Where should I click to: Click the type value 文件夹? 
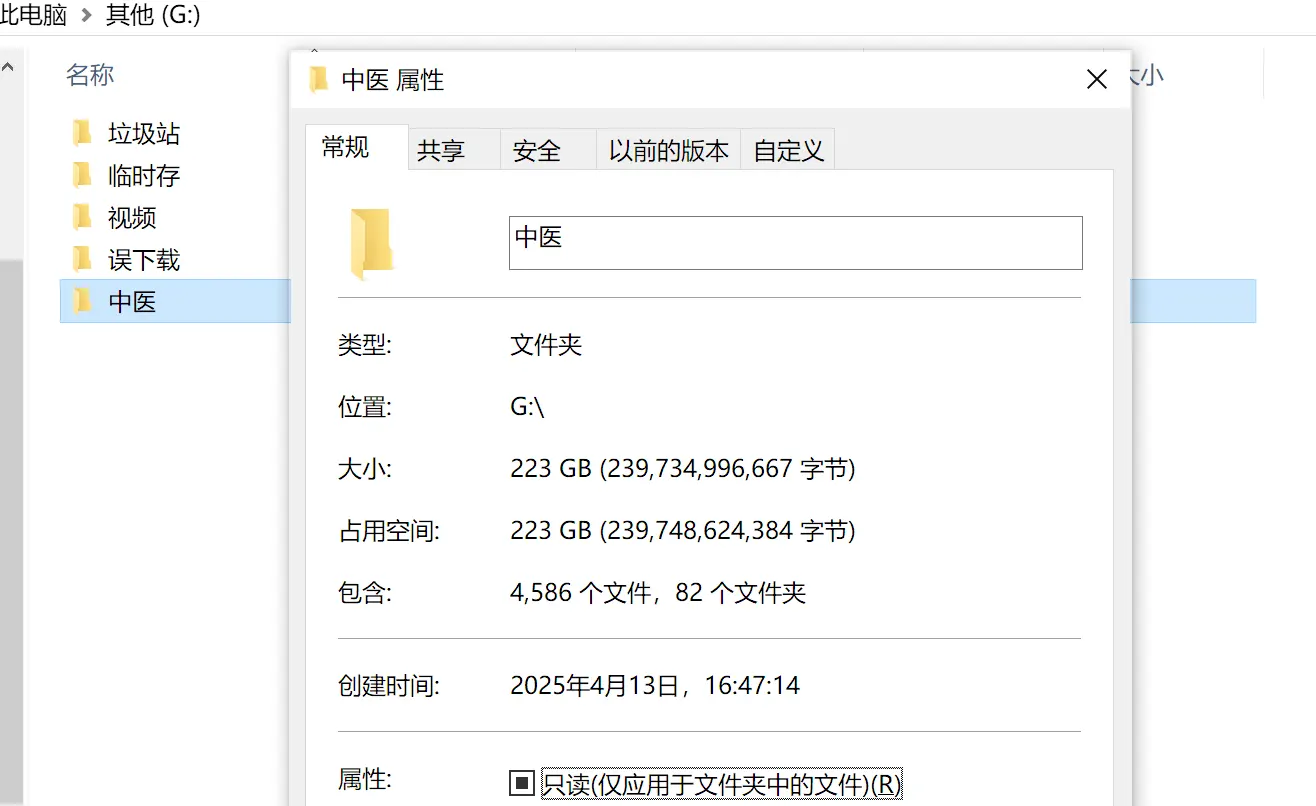pyautogui.click(x=546, y=346)
